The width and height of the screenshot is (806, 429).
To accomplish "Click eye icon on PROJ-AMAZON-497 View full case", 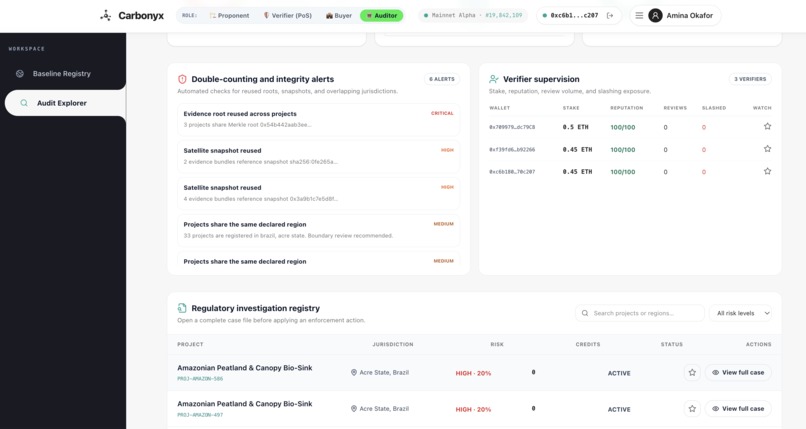I will pos(715,408).
